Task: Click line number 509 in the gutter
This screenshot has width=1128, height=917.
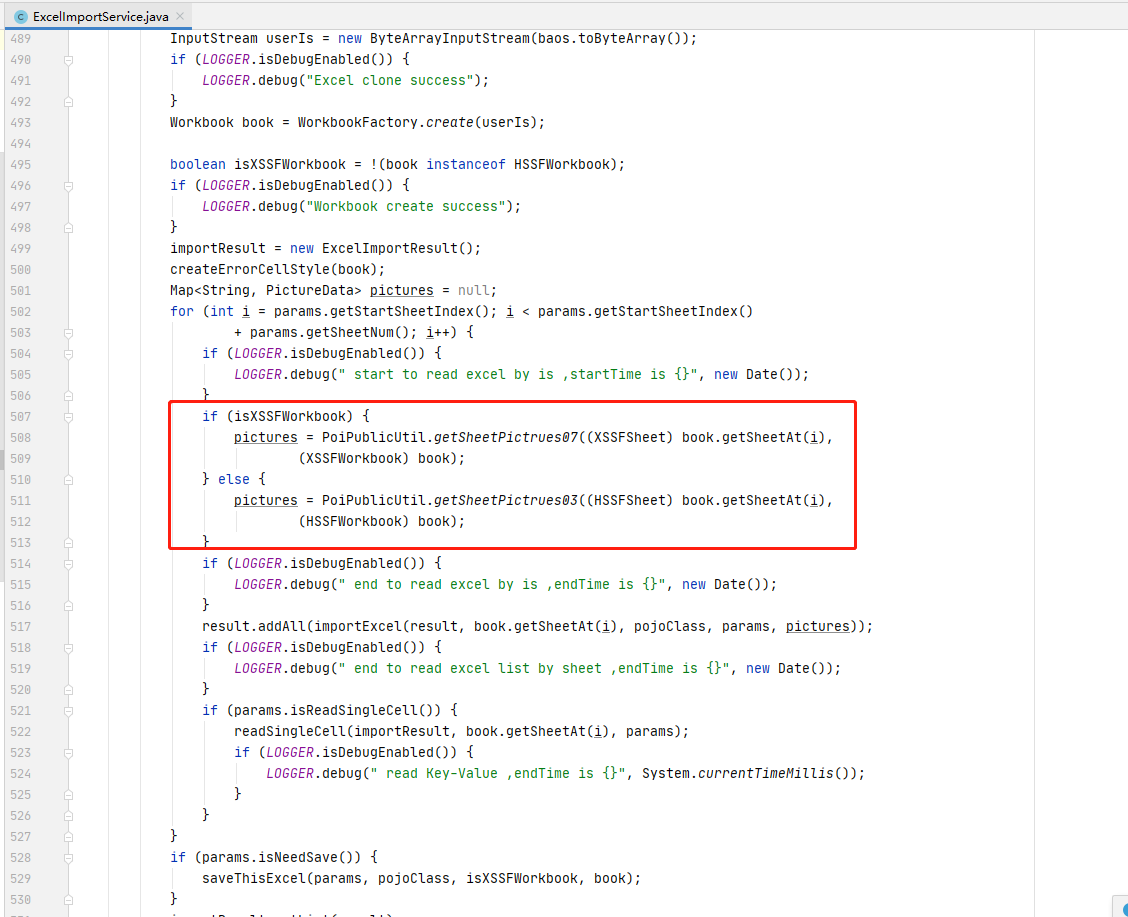Action: click(21, 459)
